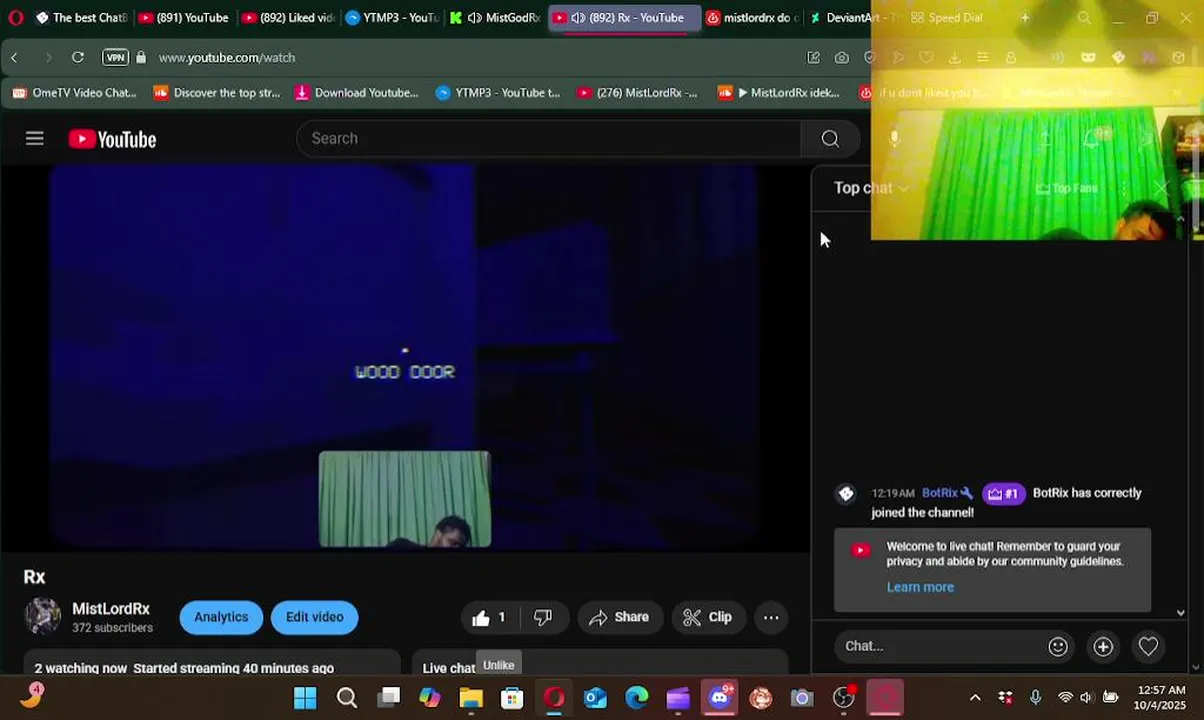1204x720 pixels.
Task: Open Microsoft Edge from taskbar
Action: (636, 698)
